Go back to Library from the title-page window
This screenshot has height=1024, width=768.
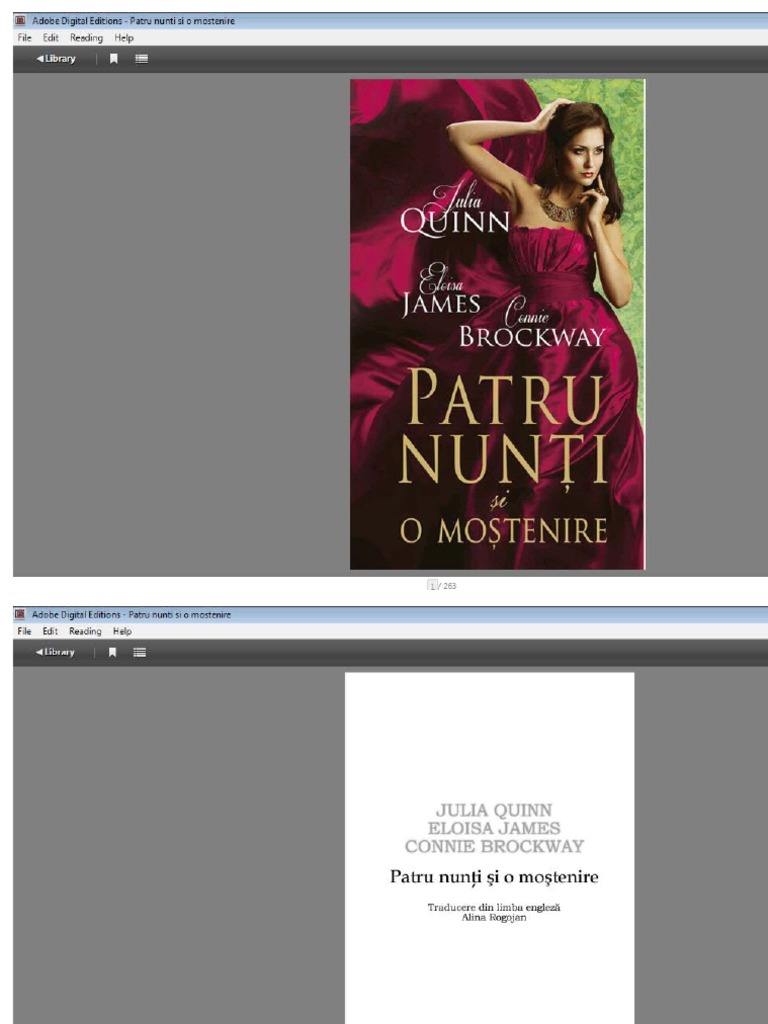pos(56,652)
